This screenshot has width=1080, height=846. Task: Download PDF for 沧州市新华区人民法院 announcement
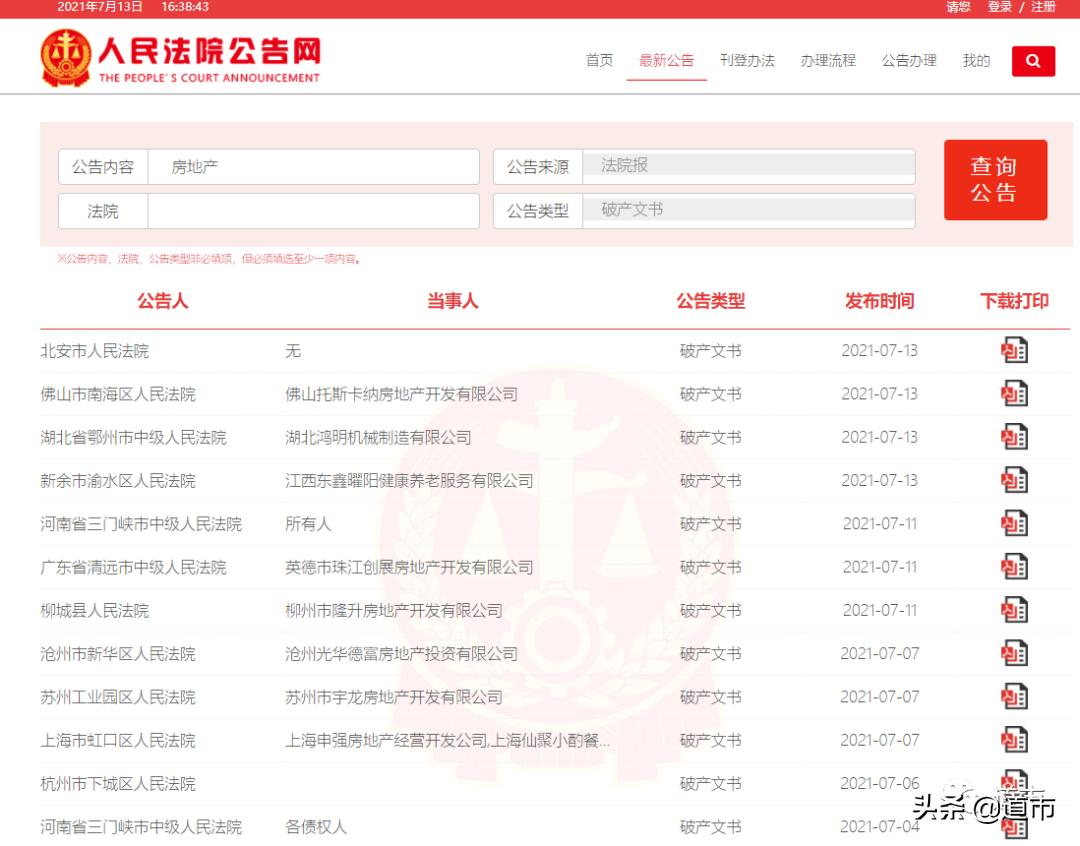click(x=1014, y=653)
